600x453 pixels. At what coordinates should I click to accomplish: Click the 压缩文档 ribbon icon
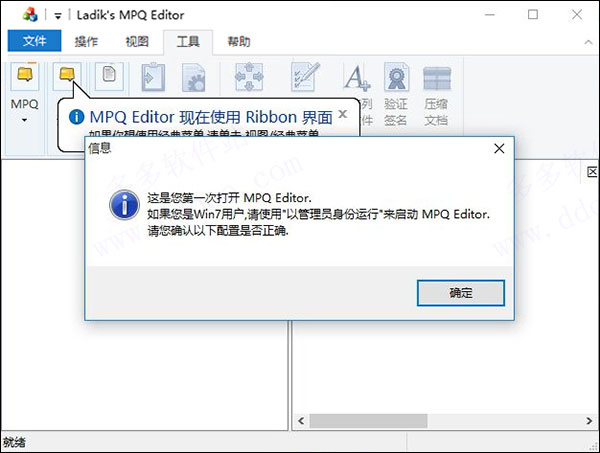tap(437, 78)
